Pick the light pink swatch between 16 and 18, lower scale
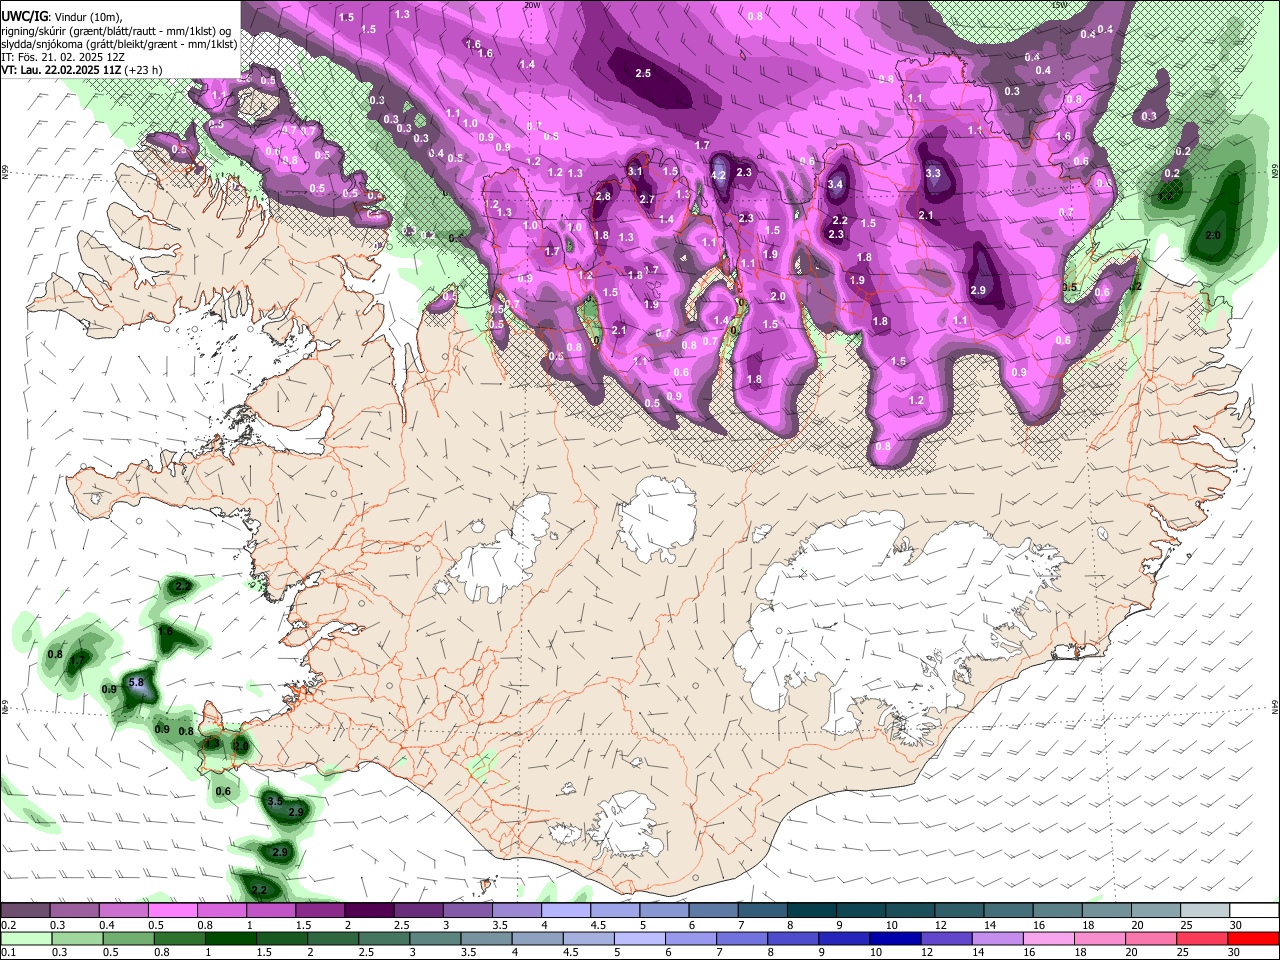The image size is (1280, 960). pos(1049,938)
